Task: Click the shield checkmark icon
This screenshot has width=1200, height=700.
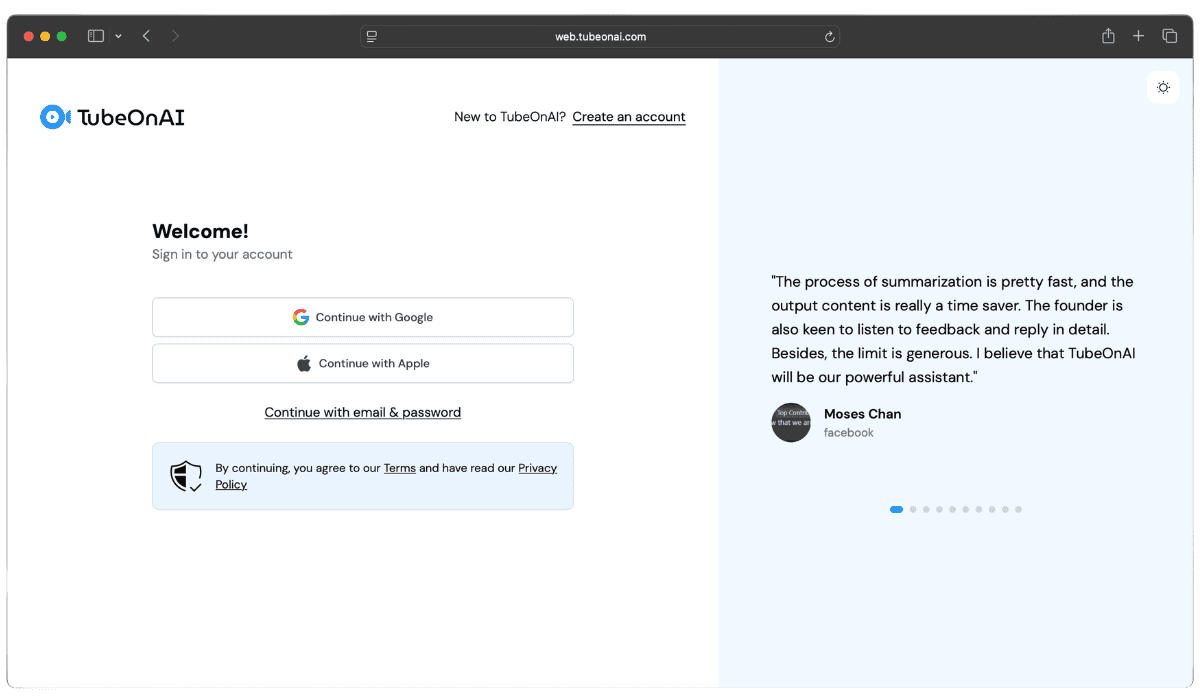Action: pyautogui.click(x=186, y=476)
